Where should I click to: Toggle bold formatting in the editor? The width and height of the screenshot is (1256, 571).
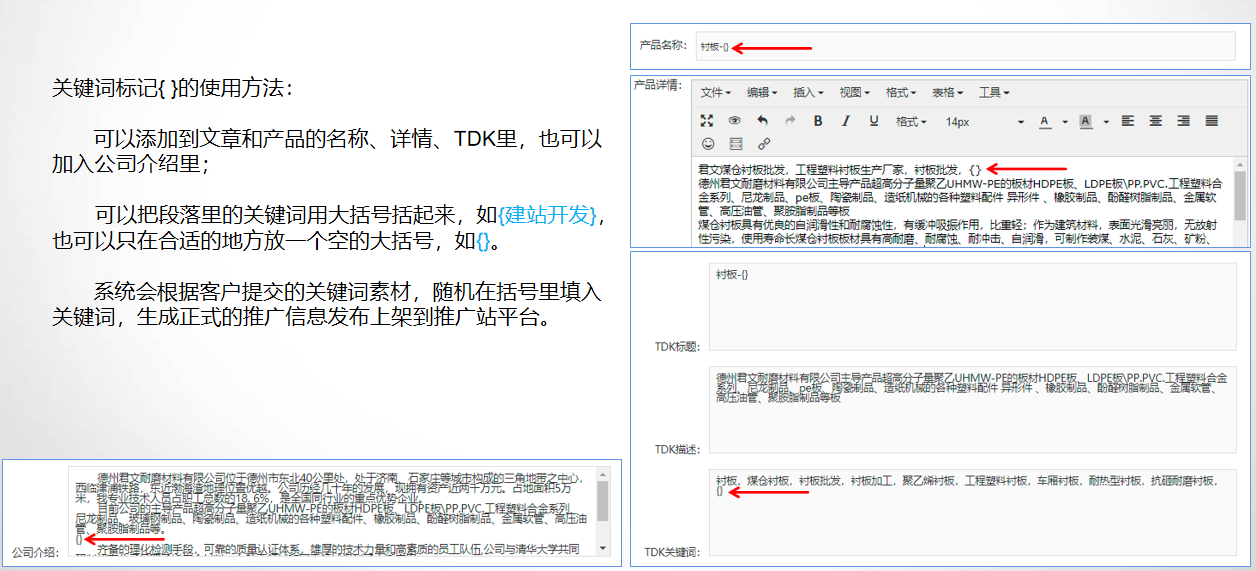tap(817, 121)
